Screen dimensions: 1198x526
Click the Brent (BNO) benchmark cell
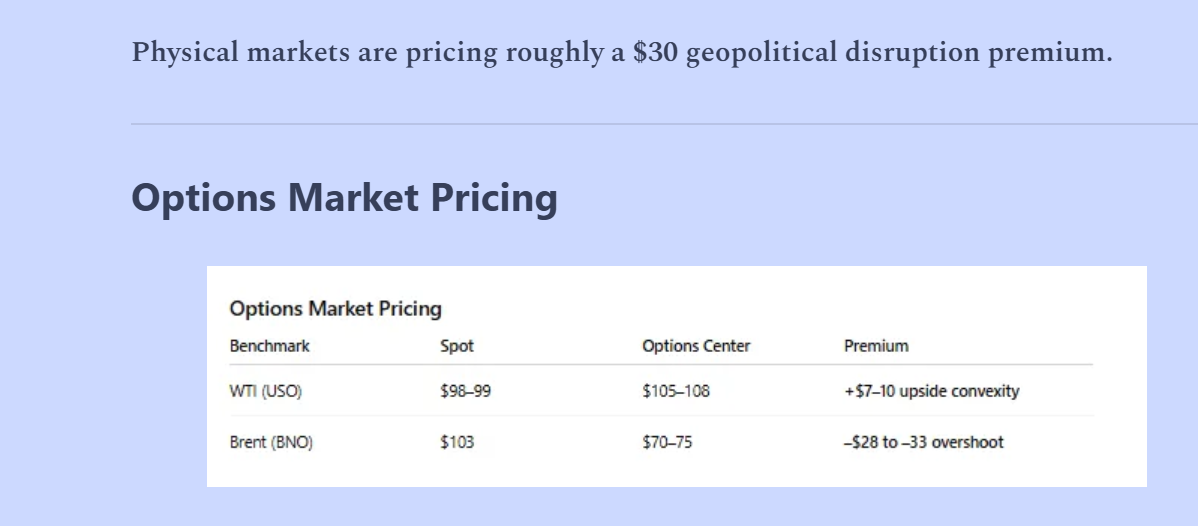(271, 442)
